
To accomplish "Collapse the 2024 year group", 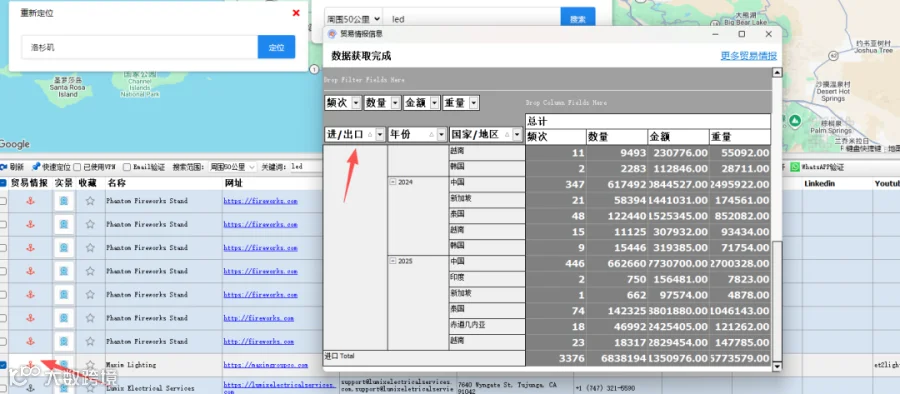I will click(x=393, y=181).
